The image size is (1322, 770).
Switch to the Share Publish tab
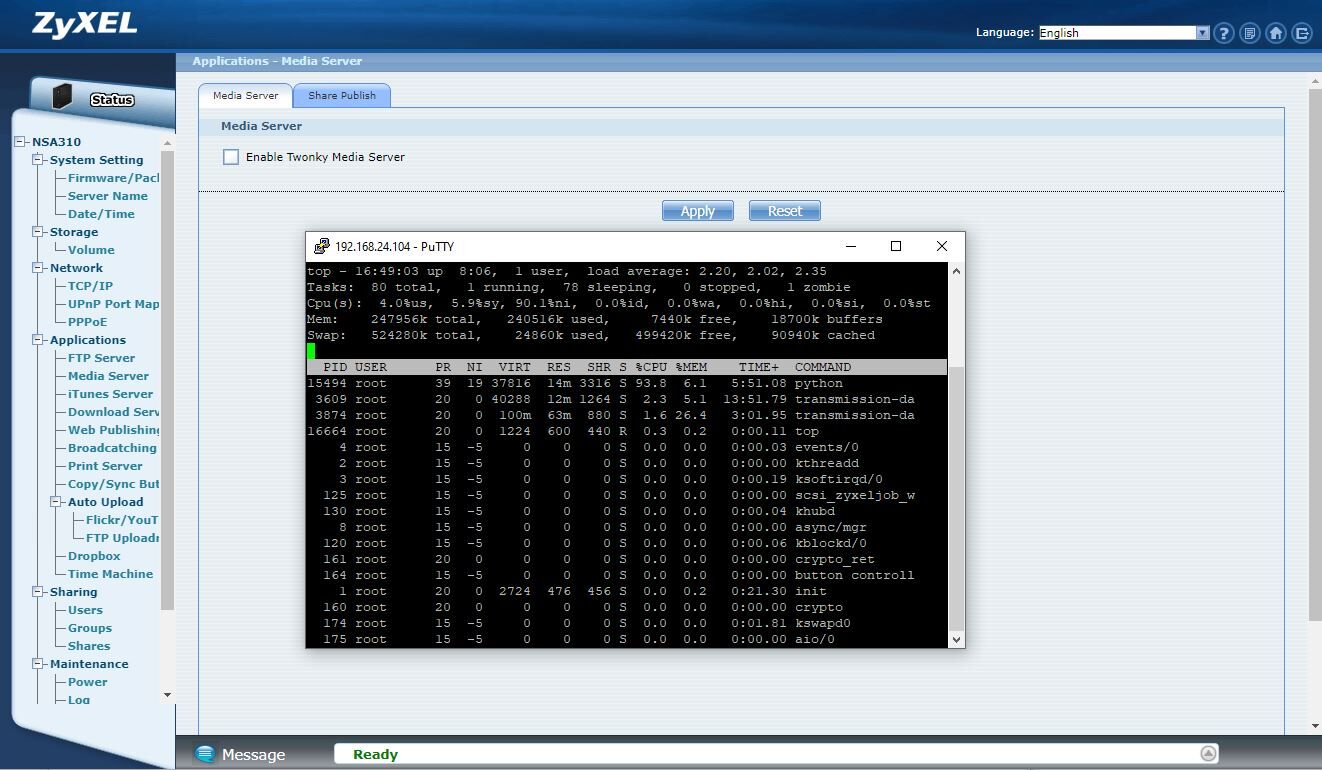(x=342, y=96)
